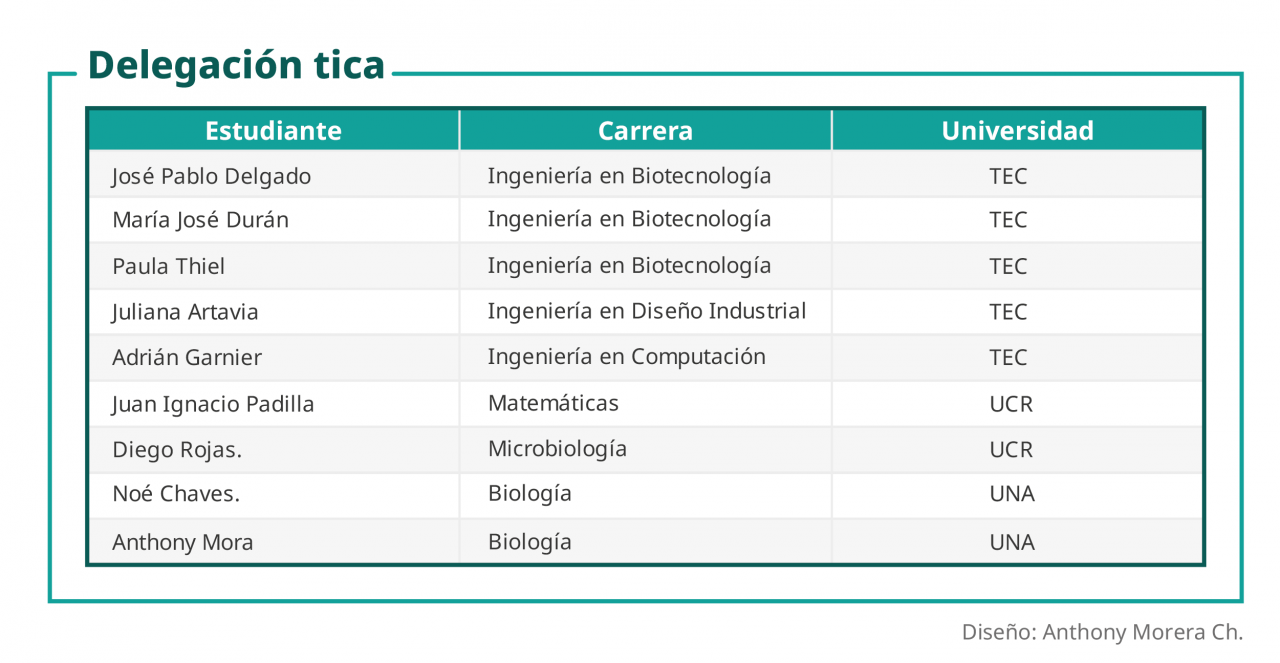Select the Microbiología career cell
1280x663 pixels.
557,449
